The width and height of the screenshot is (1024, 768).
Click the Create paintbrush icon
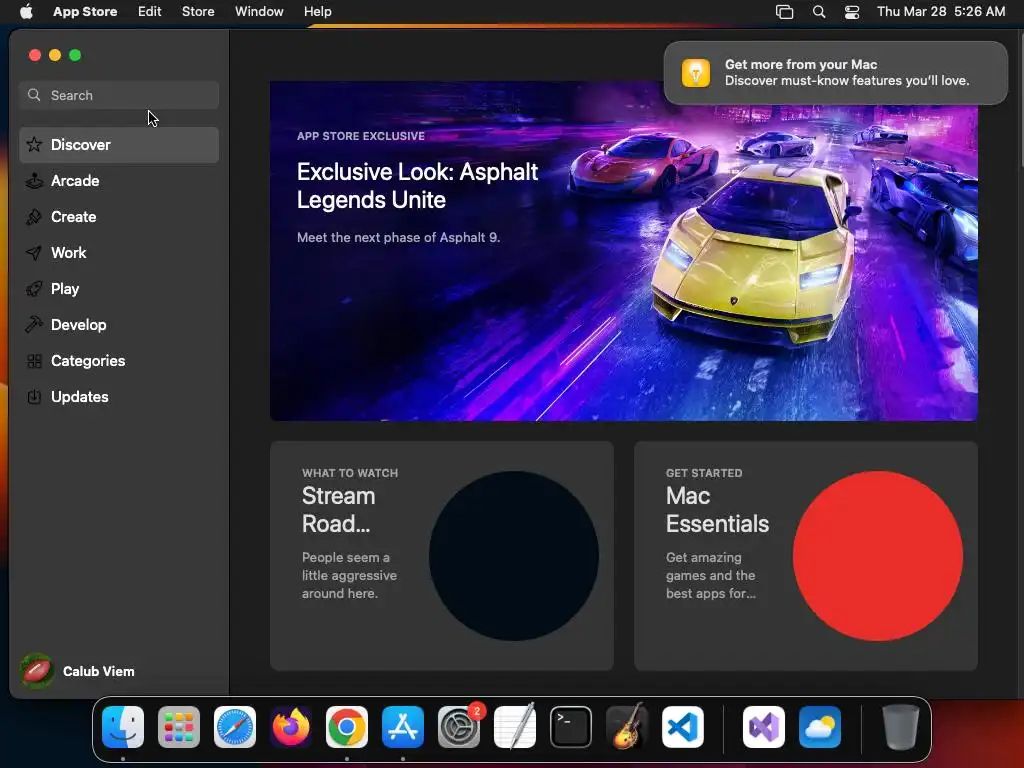click(34, 217)
